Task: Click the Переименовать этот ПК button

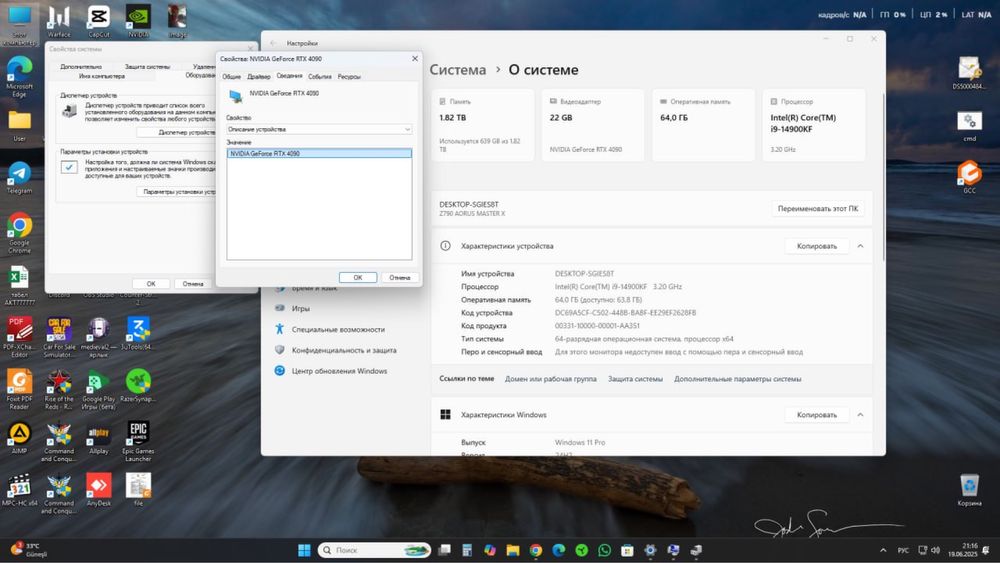Action: pyautogui.click(x=818, y=209)
